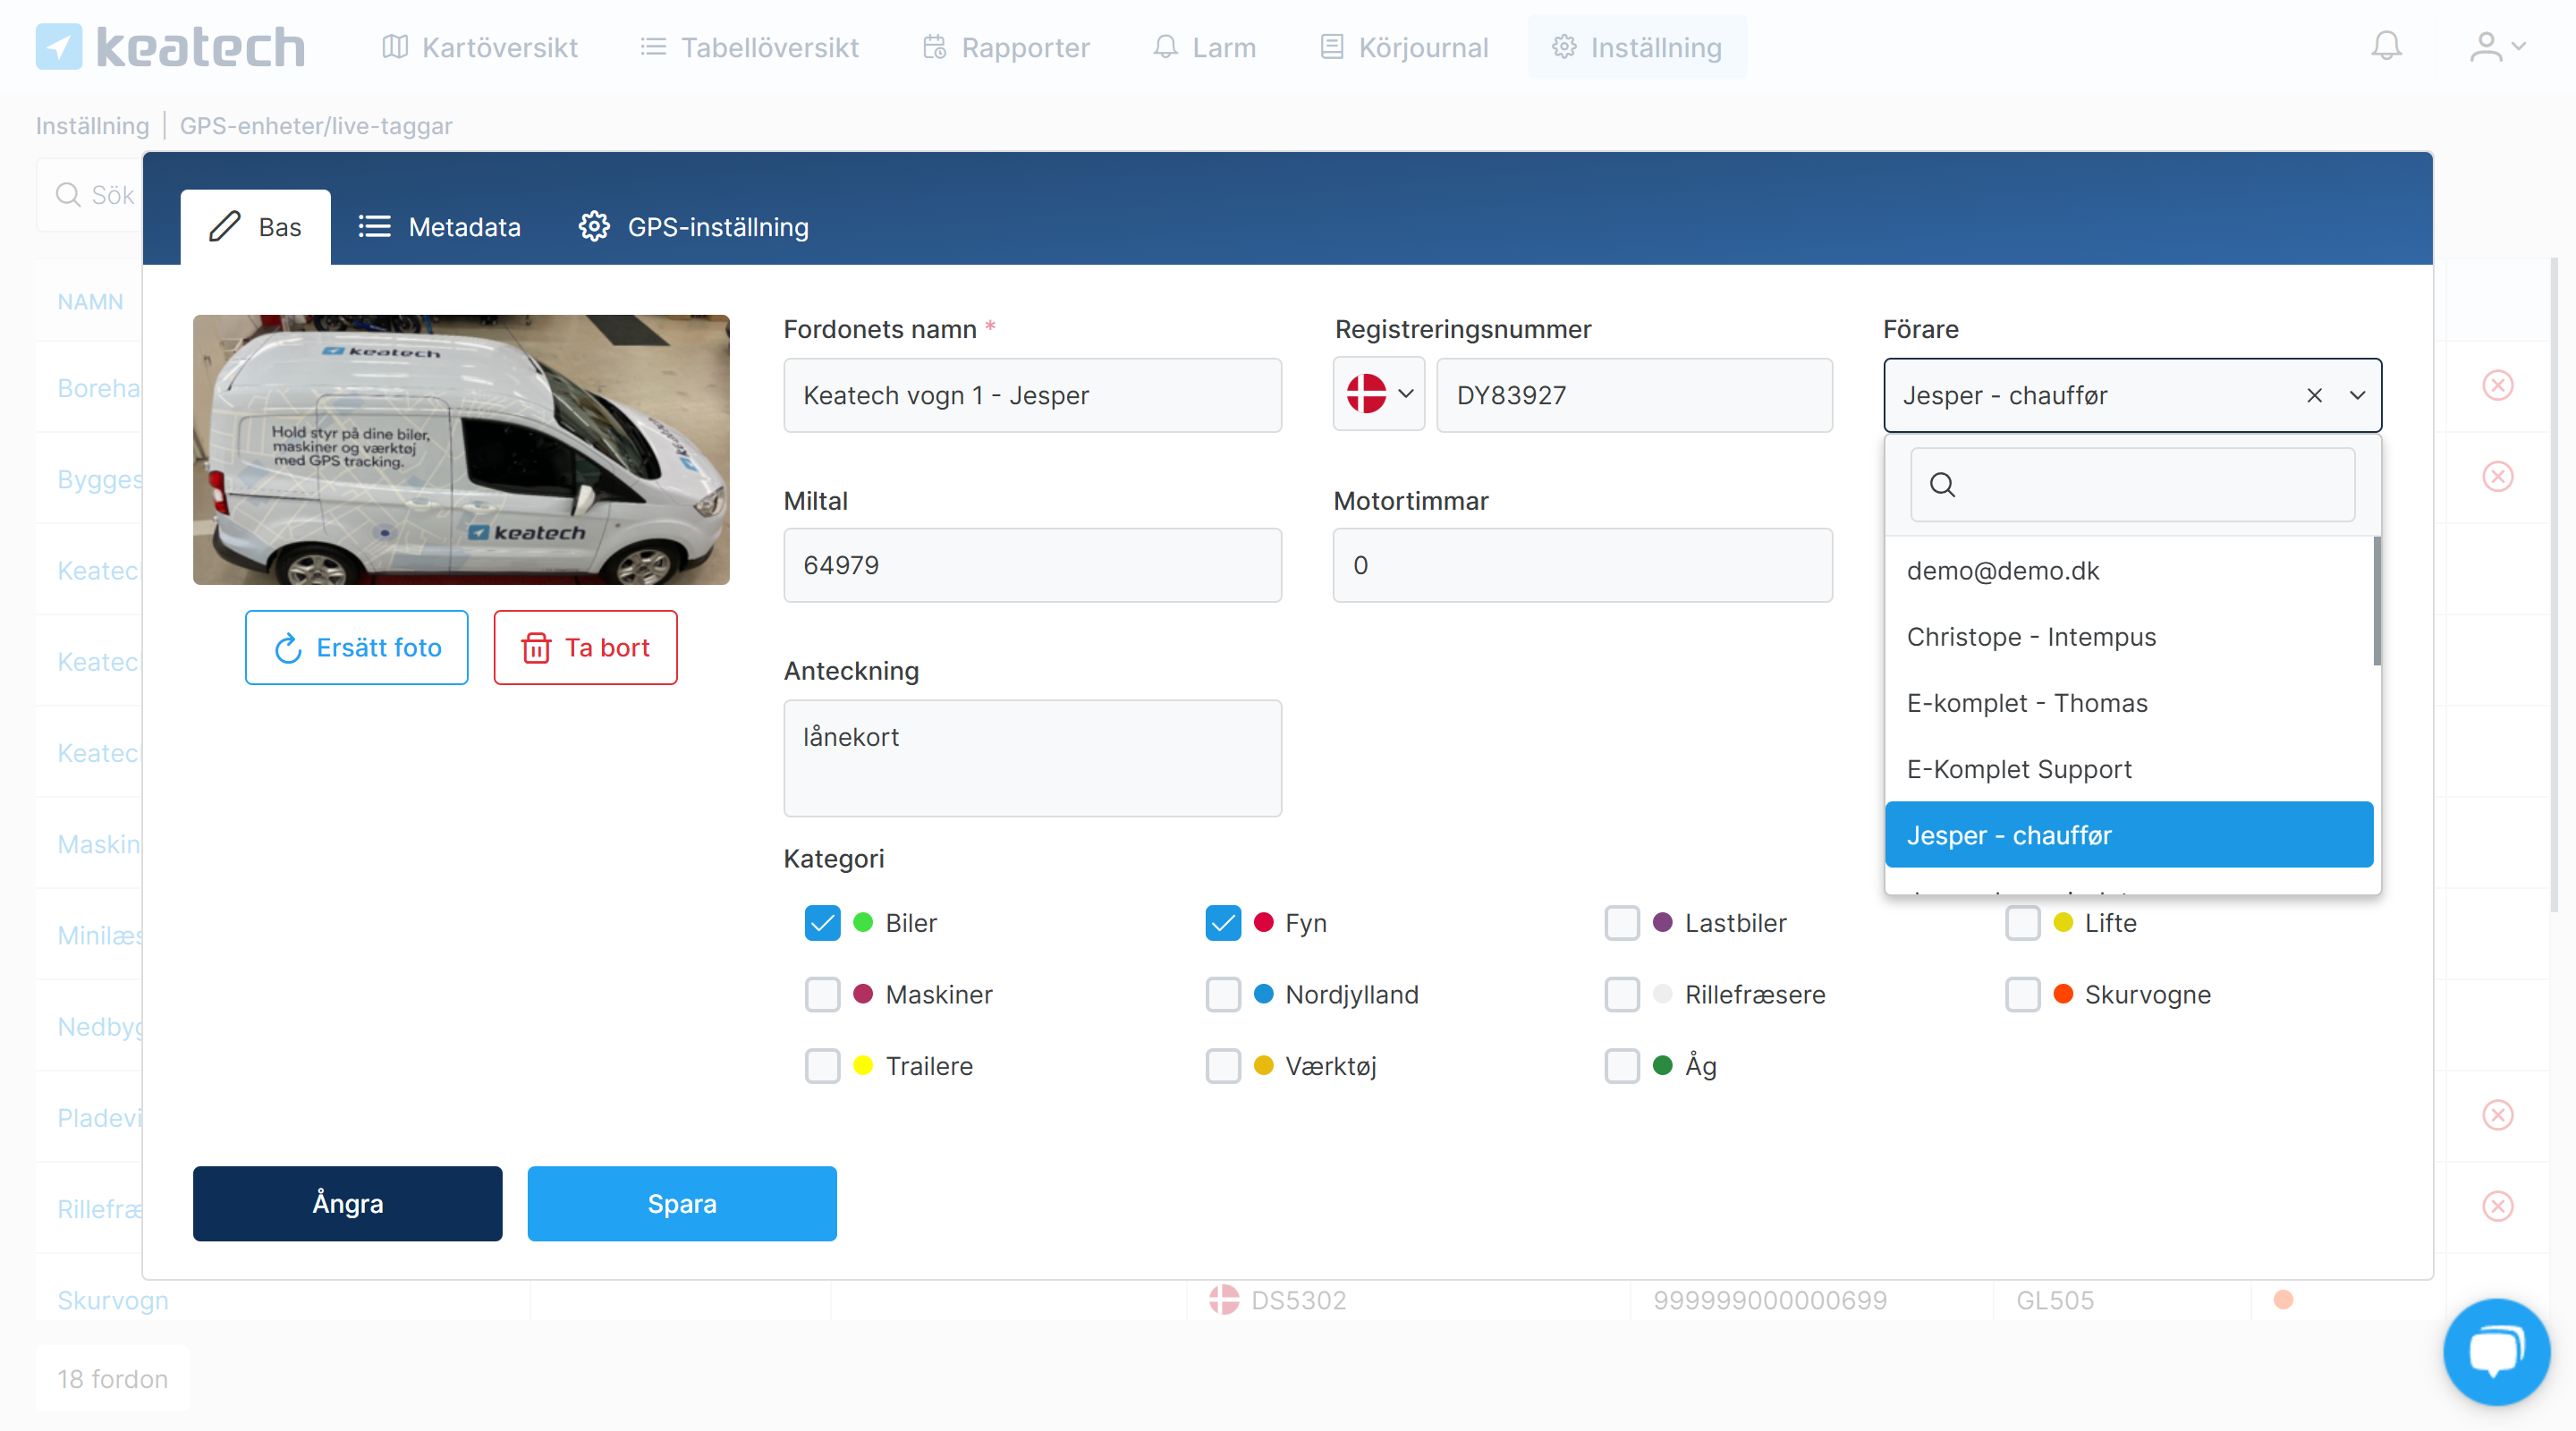This screenshot has height=1431, width=2576.
Task: Clear the selected driver with X
Action: pos(2314,396)
